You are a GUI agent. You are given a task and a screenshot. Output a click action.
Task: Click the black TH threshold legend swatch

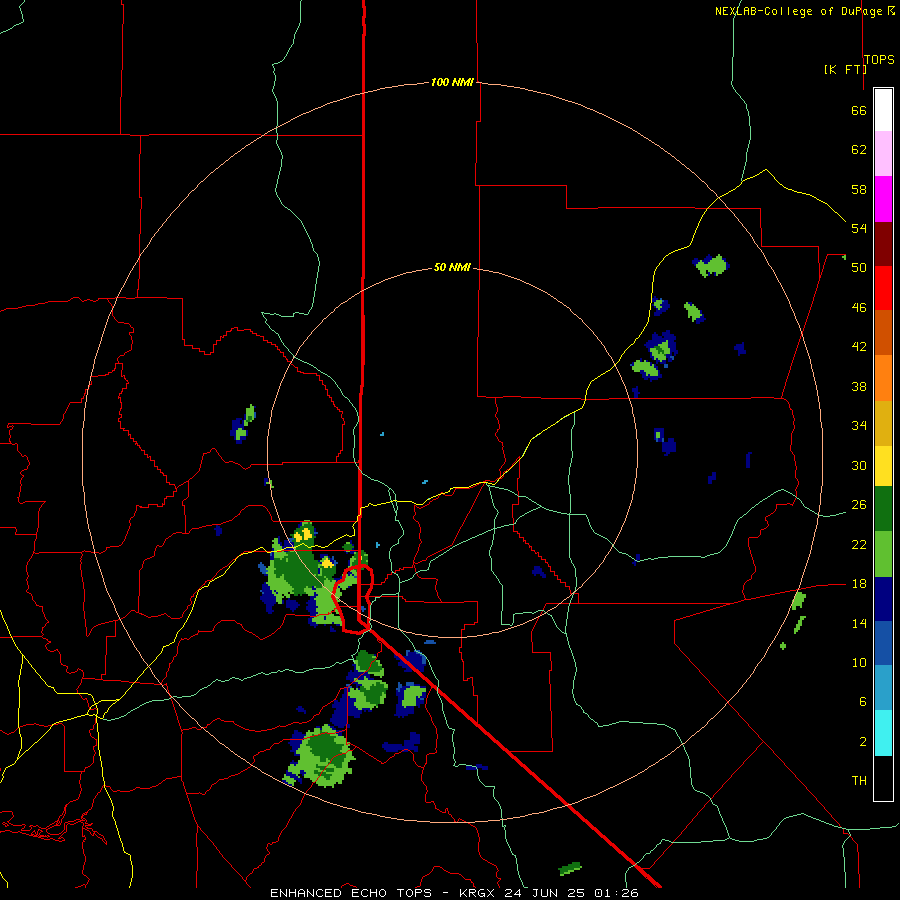tap(883, 778)
